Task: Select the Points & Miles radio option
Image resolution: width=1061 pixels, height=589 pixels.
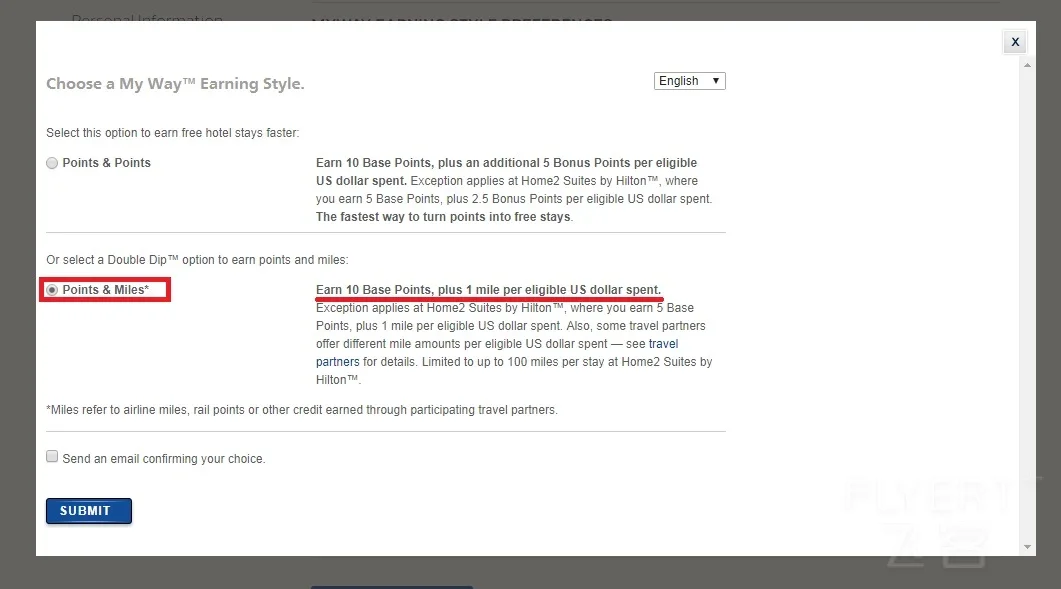Action: point(52,290)
